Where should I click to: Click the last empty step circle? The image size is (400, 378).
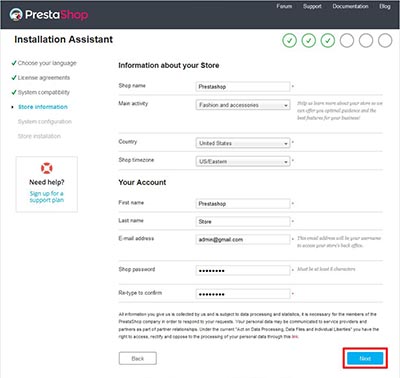click(x=385, y=40)
